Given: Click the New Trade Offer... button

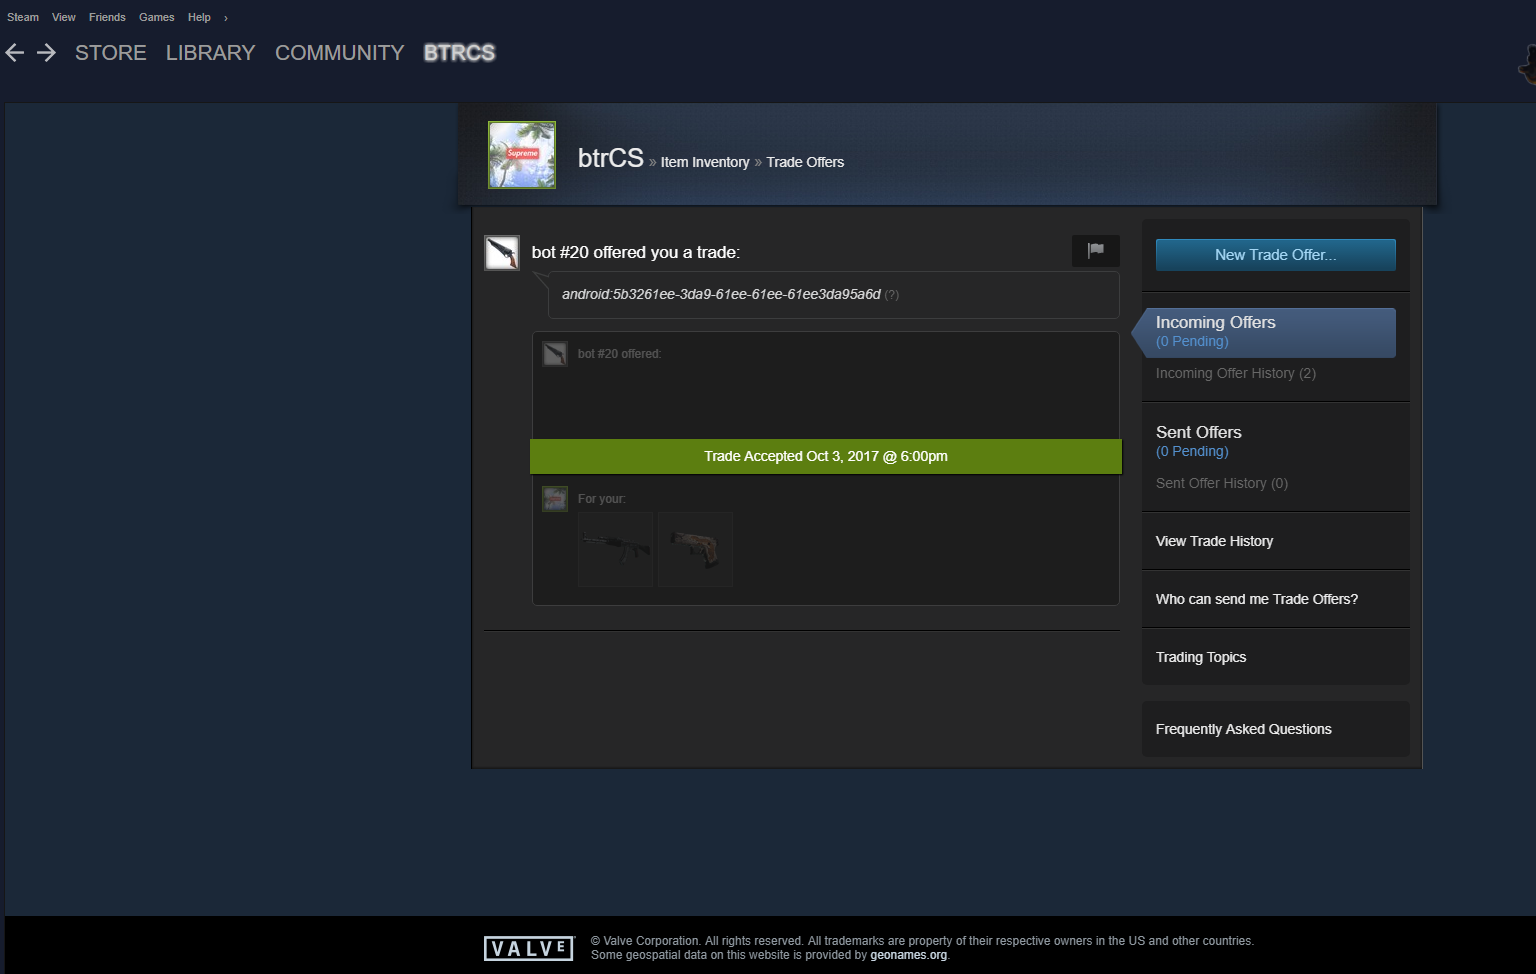Looking at the screenshot, I should pos(1276,255).
